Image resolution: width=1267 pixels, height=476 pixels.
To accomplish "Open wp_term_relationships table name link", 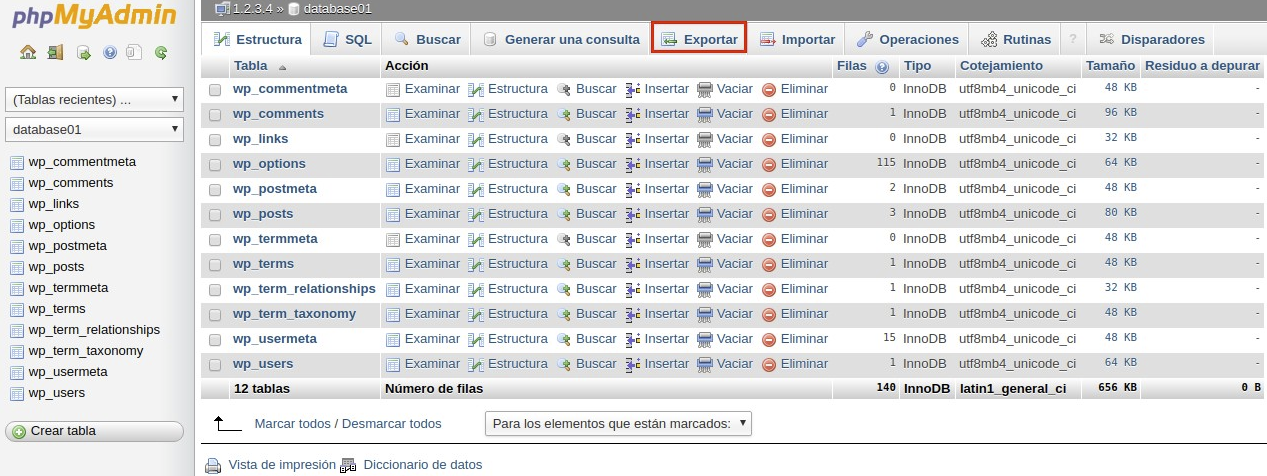I will (304, 289).
